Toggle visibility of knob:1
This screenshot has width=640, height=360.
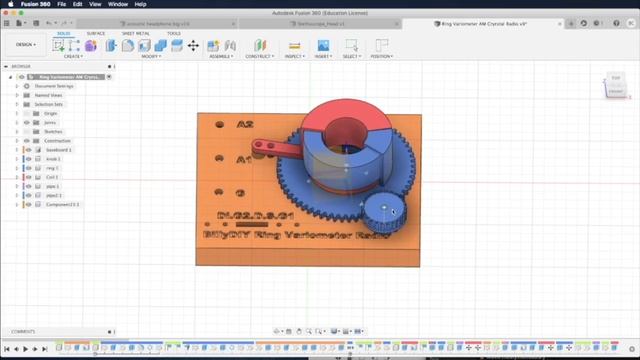[x=28, y=159]
